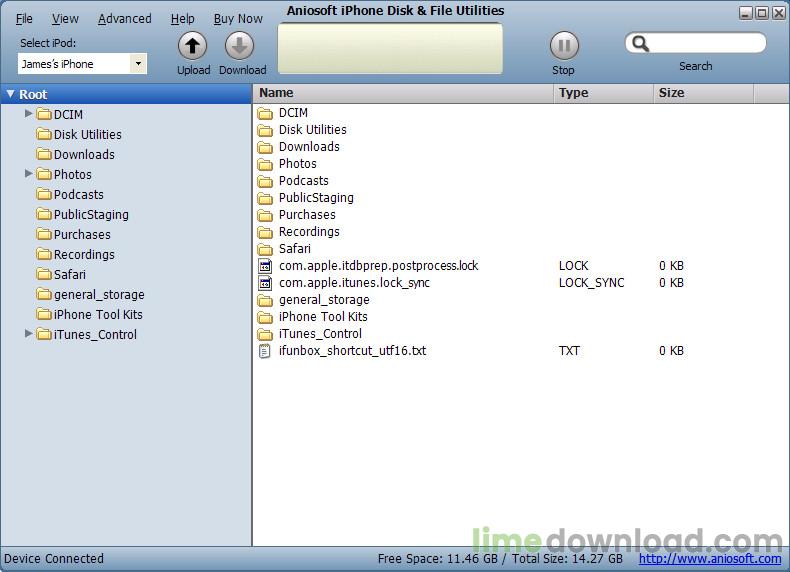The image size is (790, 572).
Task: Maximize the Aniosoft window
Action: (762, 14)
